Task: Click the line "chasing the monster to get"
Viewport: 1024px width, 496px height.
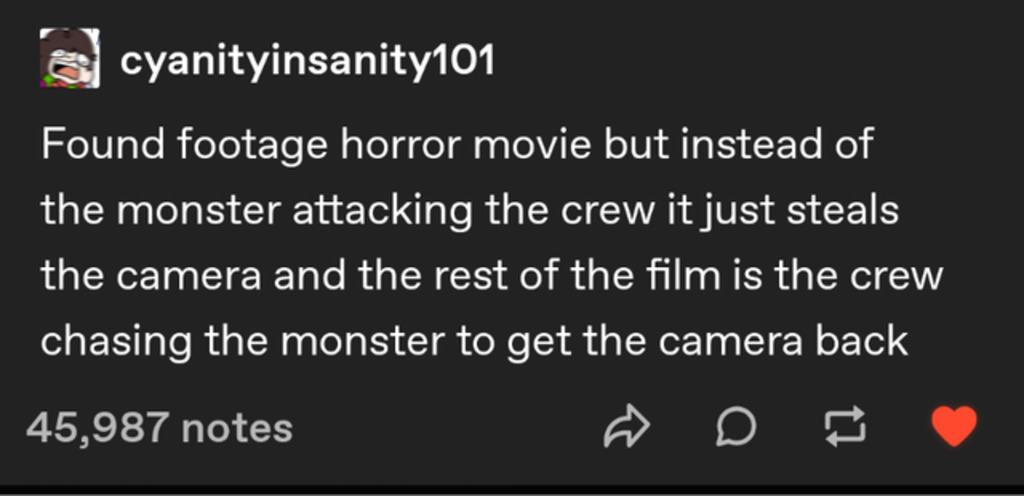Action: 474,341
